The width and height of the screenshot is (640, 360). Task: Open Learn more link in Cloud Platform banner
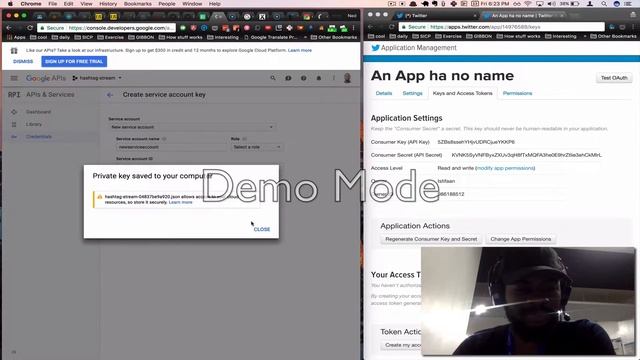[x=300, y=50]
